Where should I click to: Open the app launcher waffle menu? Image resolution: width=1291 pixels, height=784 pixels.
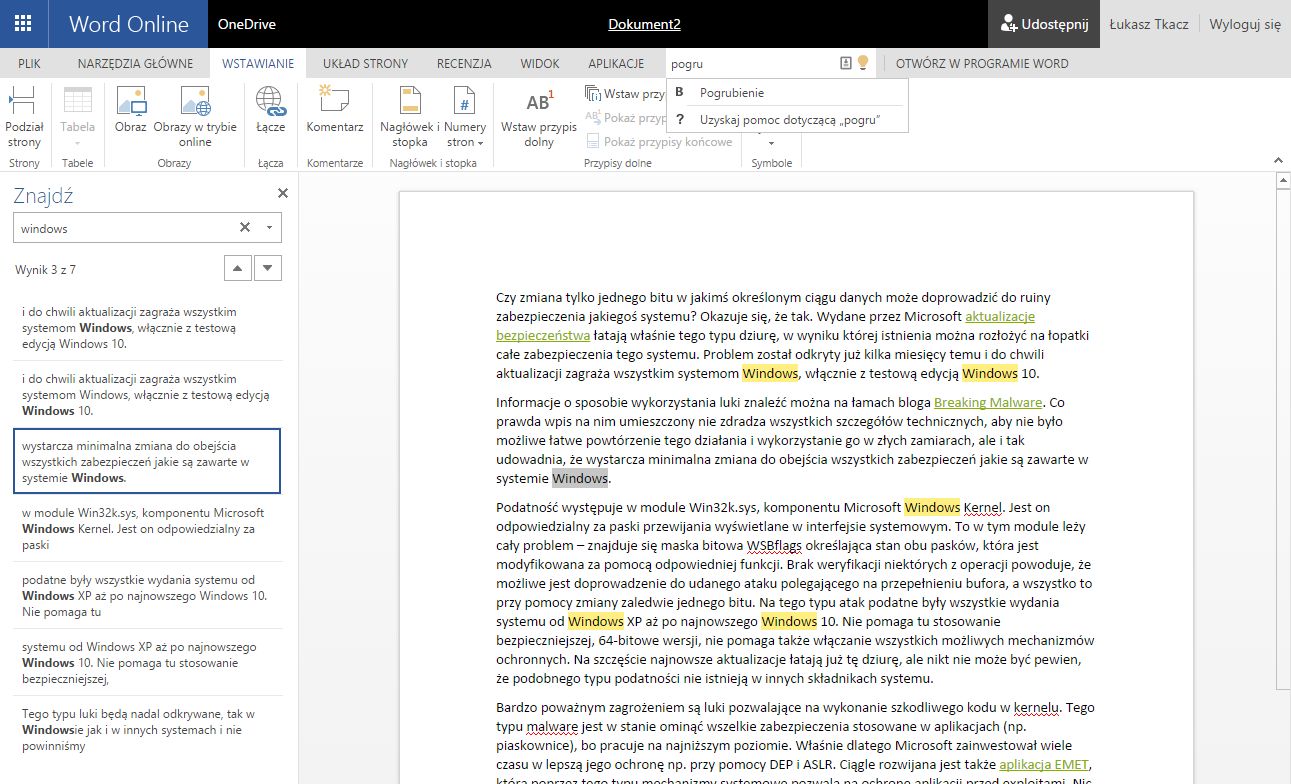coord(24,24)
